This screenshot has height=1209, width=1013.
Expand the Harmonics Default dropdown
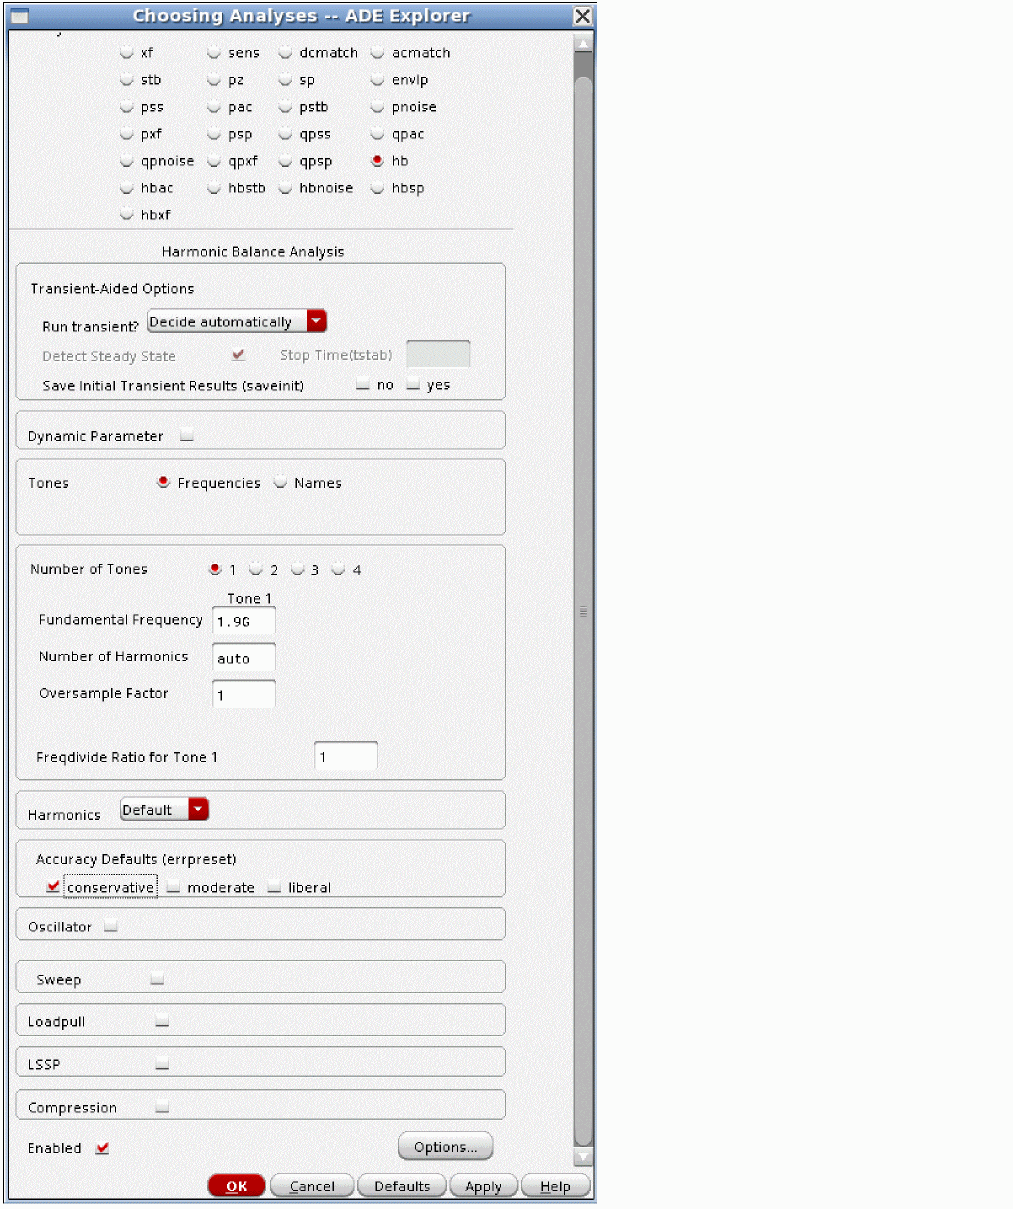(x=198, y=810)
